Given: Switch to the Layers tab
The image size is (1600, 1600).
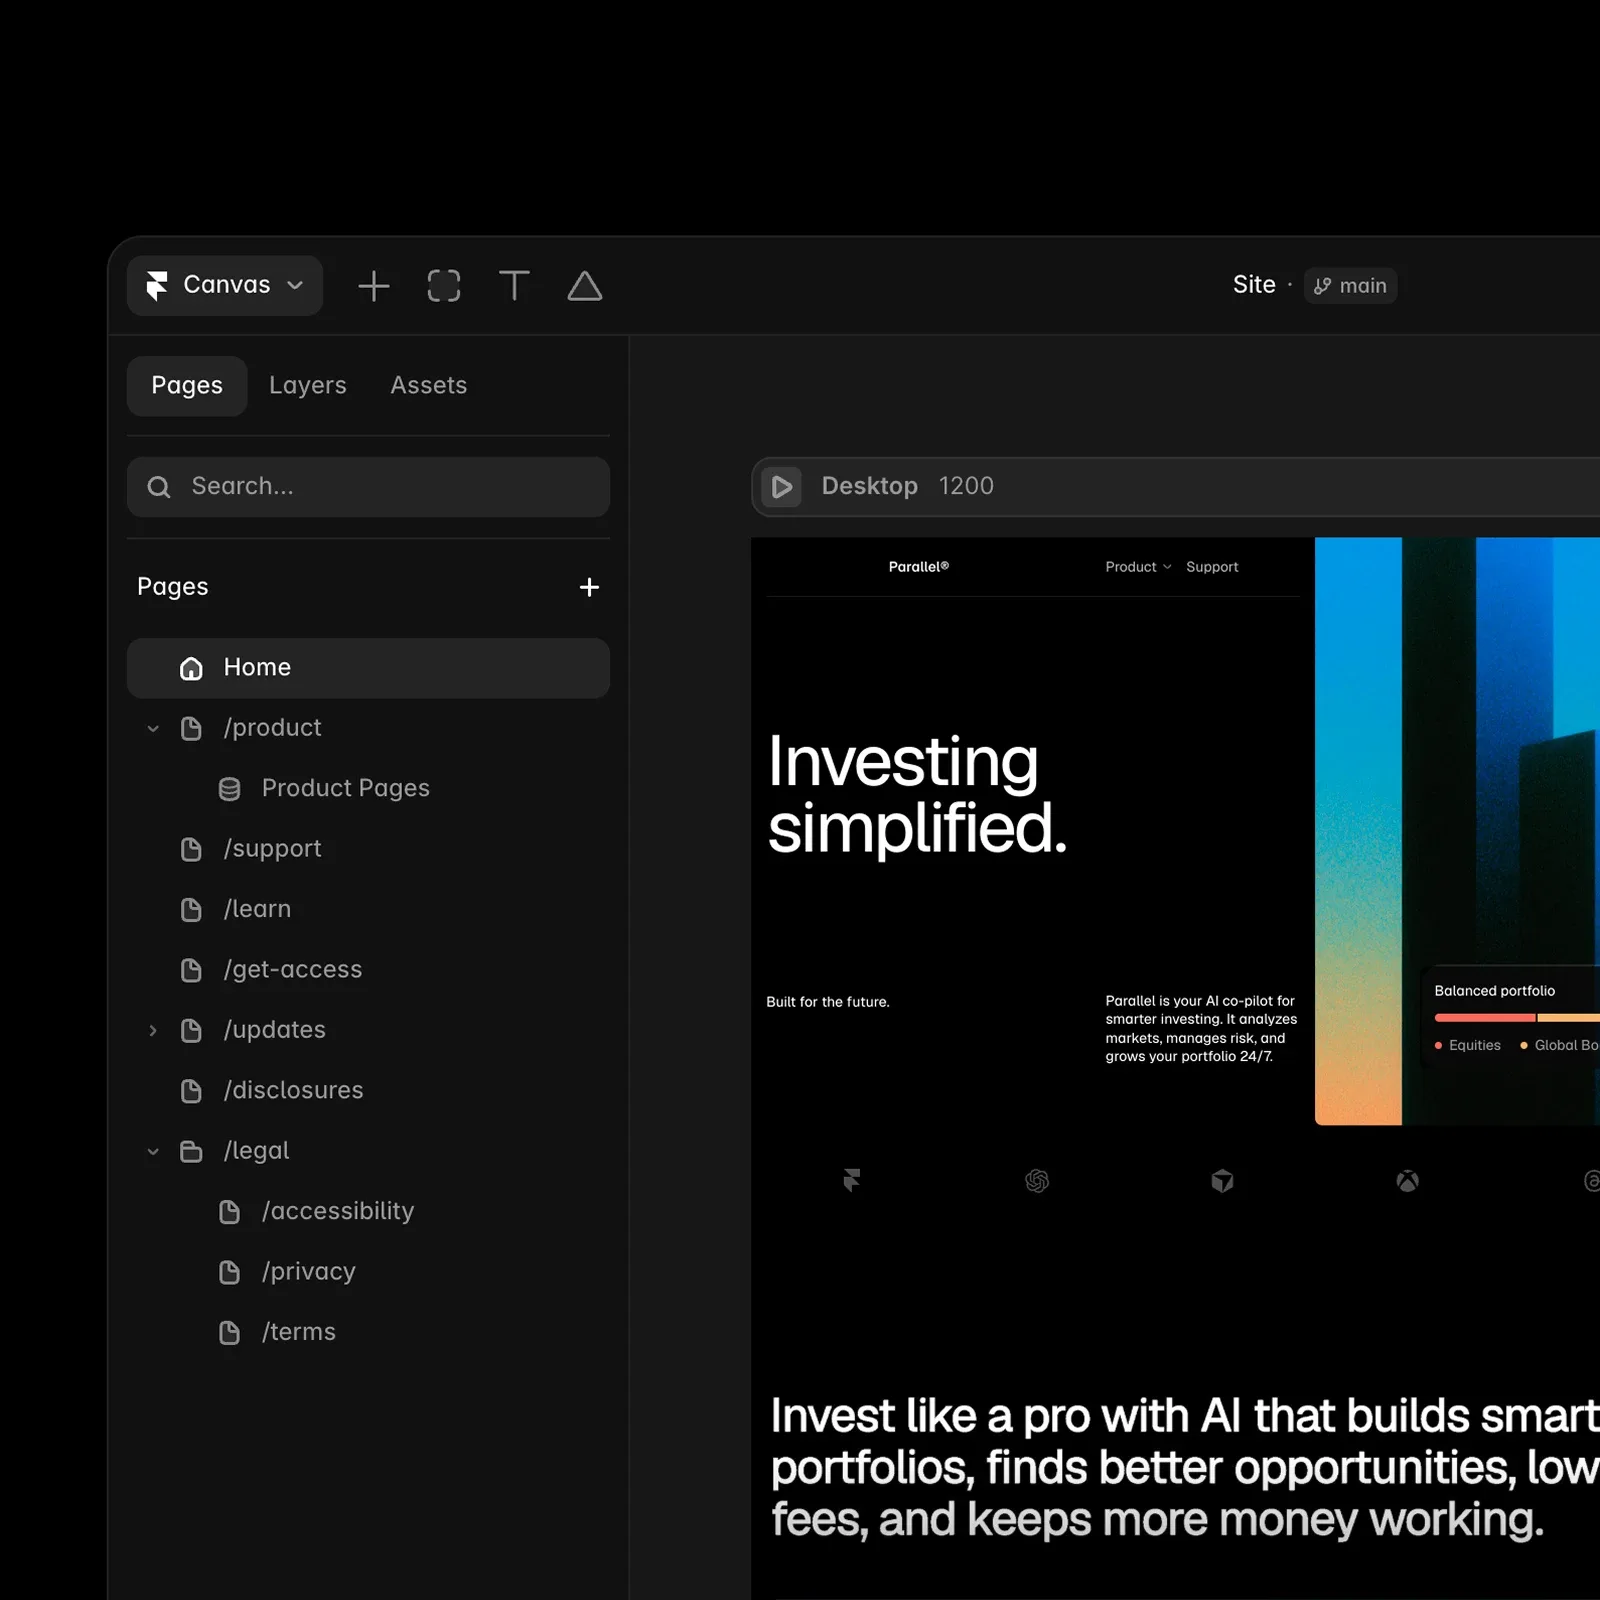Looking at the screenshot, I should click(x=308, y=386).
